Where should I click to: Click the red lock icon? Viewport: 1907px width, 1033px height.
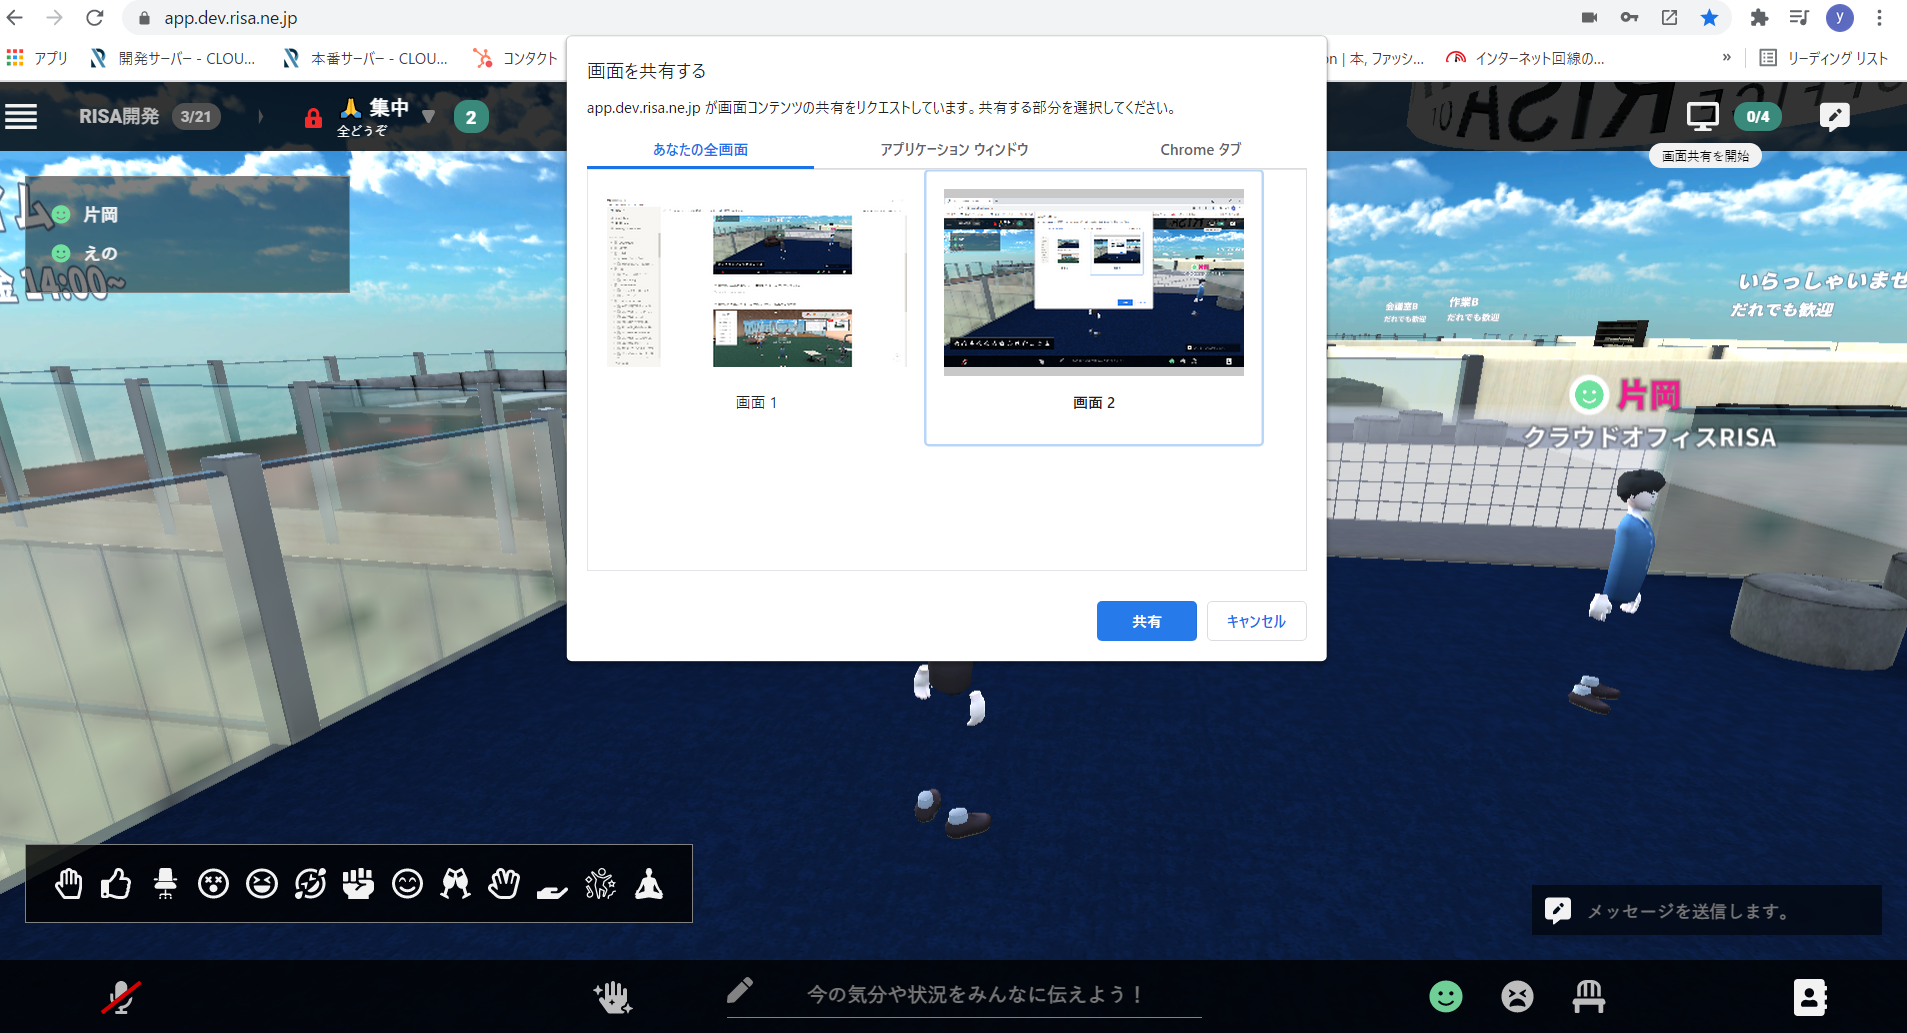point(313,118)
